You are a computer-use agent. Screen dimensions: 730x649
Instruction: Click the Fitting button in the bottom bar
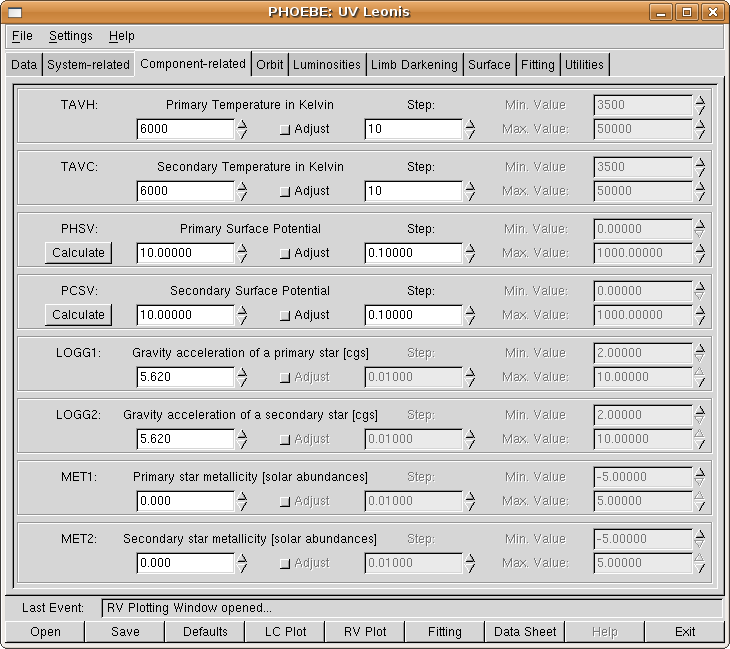coord(445,631)
